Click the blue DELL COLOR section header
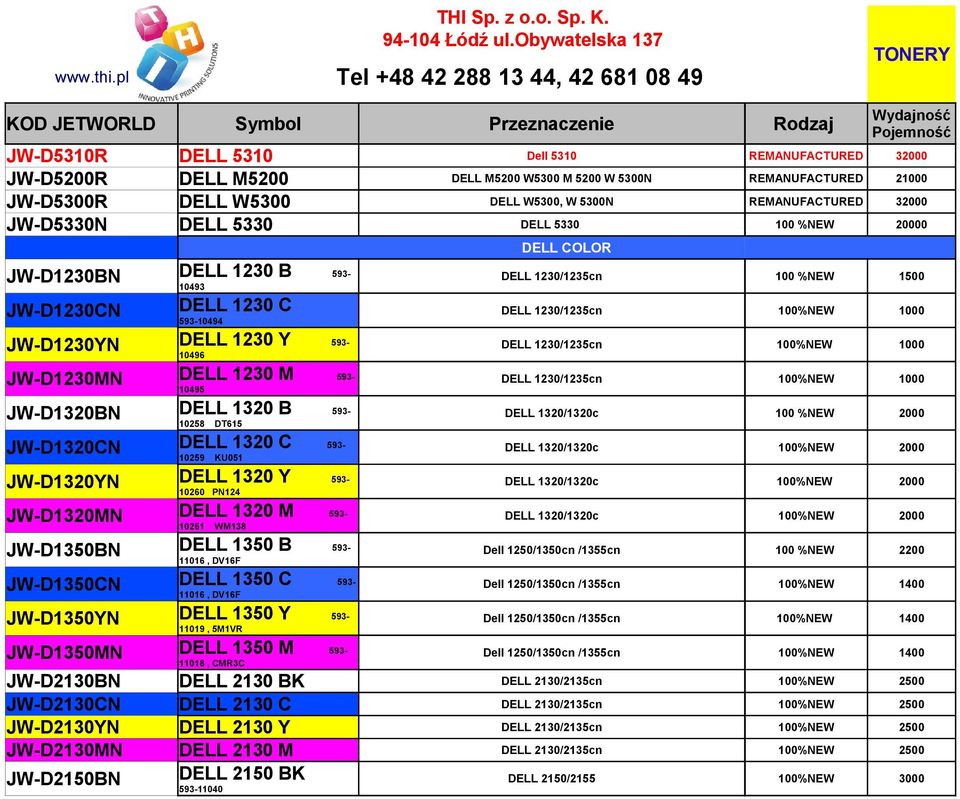 566,248
